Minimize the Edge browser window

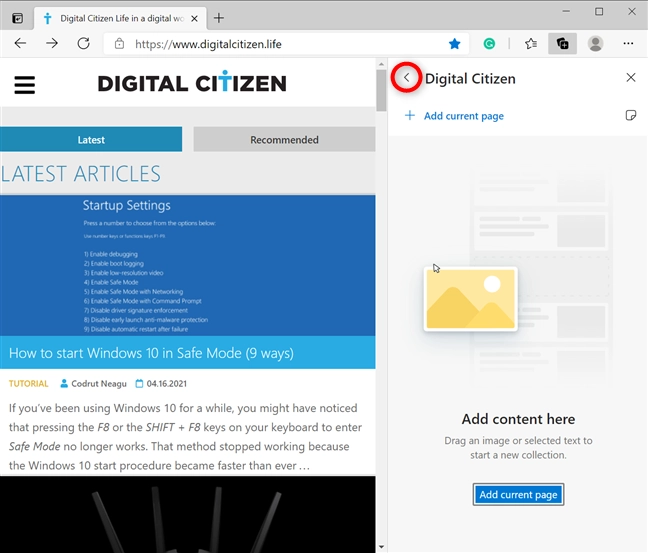pos(566,11)
